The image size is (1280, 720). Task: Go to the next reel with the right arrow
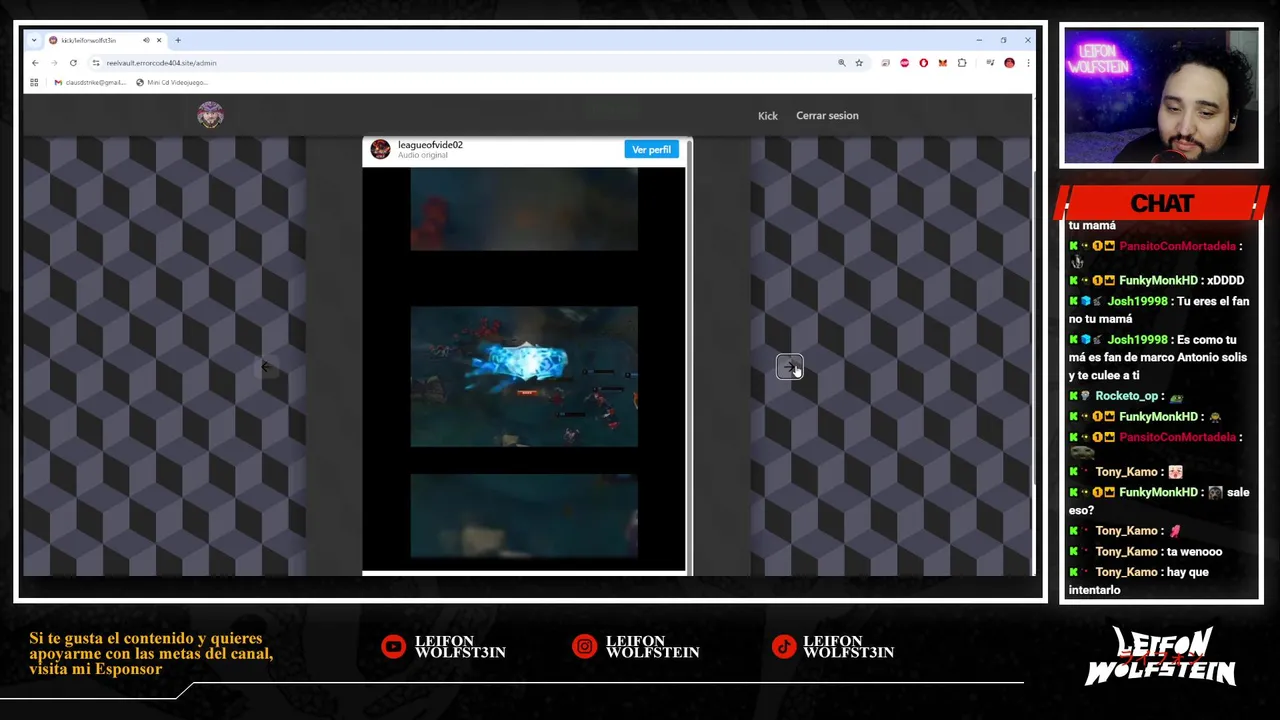click(x=789, y=367)
